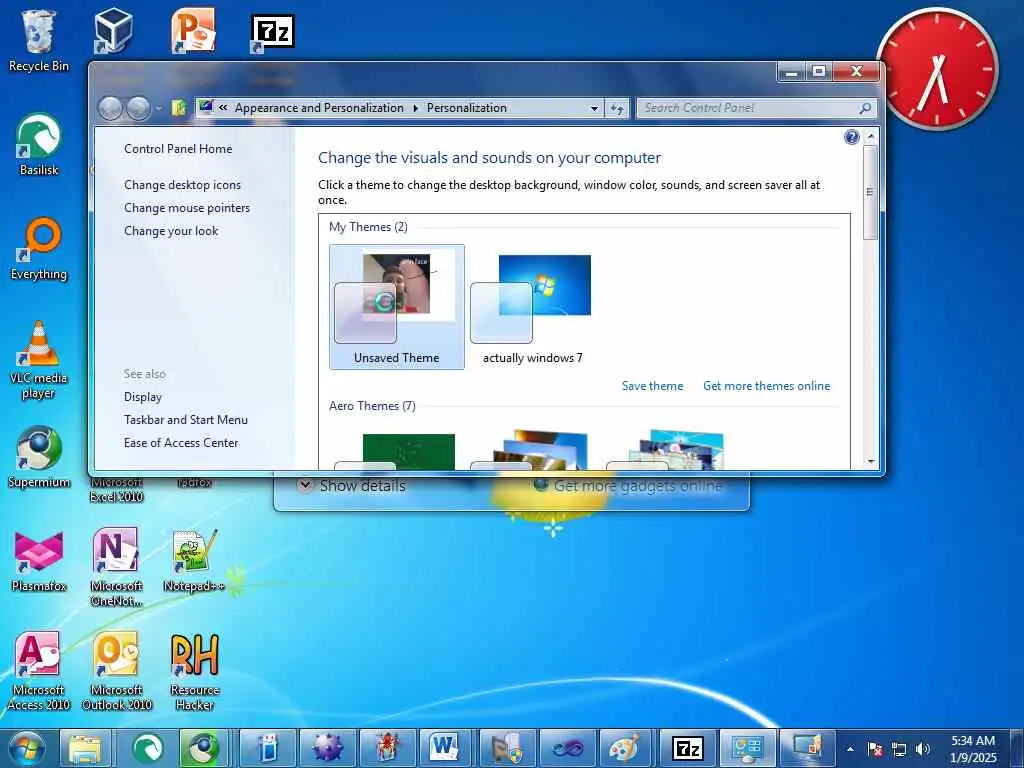The height and width of the screenshot is (768, 1024).
Task: Open Notepad++ desktop shortcut
Action: tap(193, 561)
